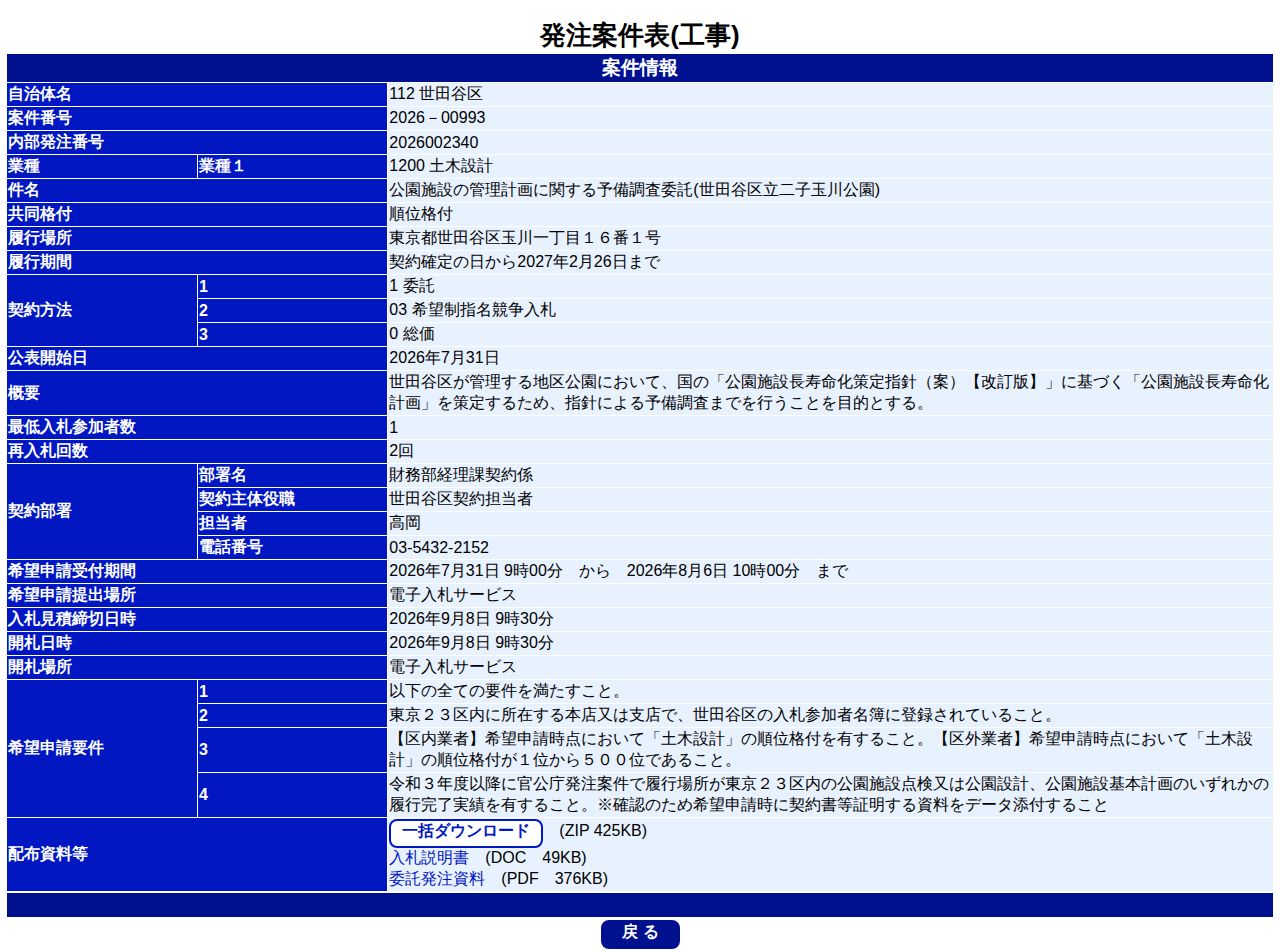The height and width of the screenshot is (951, 1280).
Task: Click the 公表開始日 label cell
Action: click(197, 358)
